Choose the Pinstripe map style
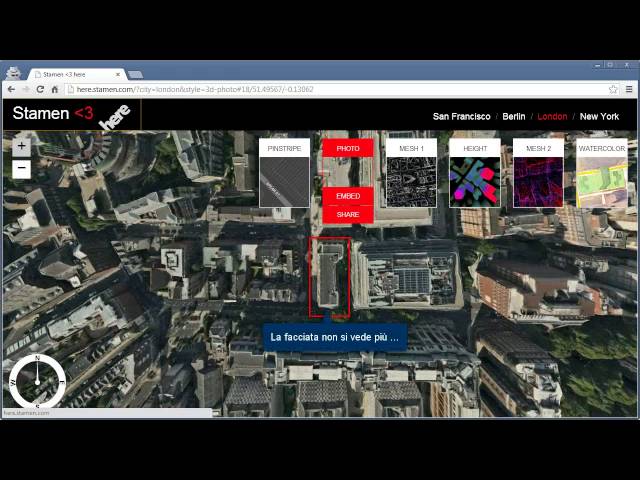 pyautogui.click(x=284, y=173)
